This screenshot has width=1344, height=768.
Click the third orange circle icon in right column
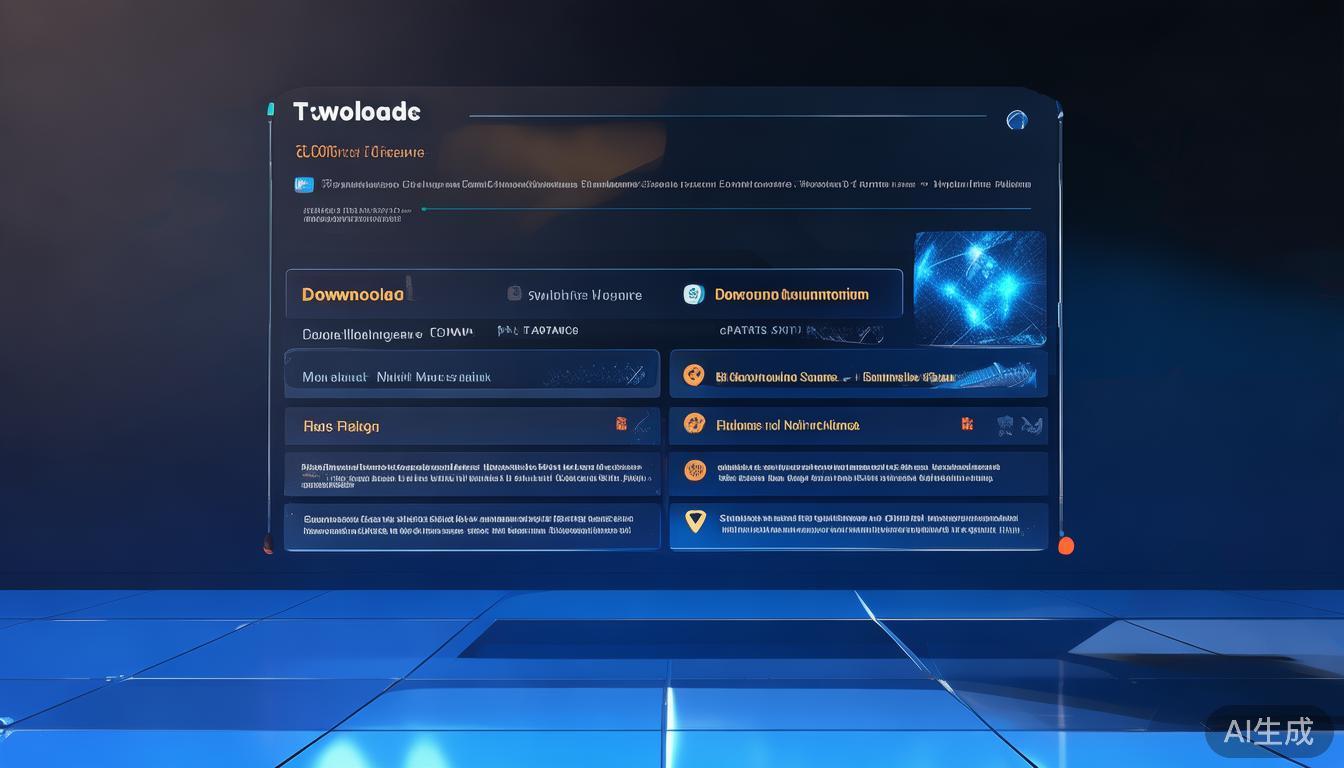click(694, 470)
